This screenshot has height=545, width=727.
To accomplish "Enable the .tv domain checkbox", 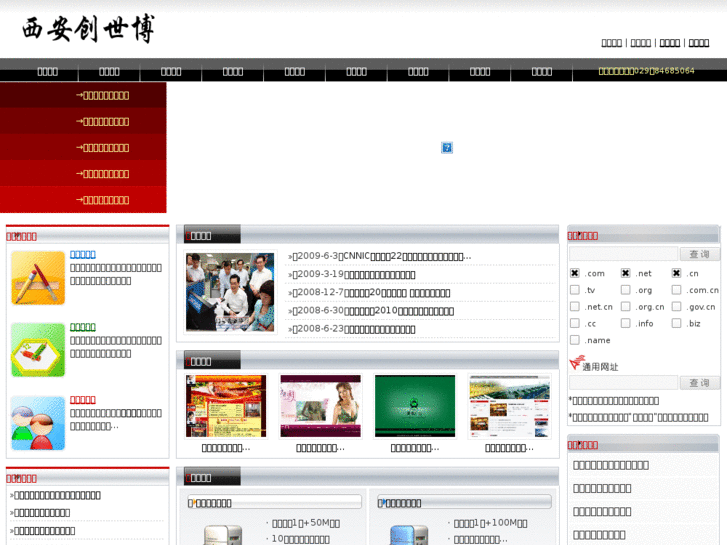I will click(575, 290).
